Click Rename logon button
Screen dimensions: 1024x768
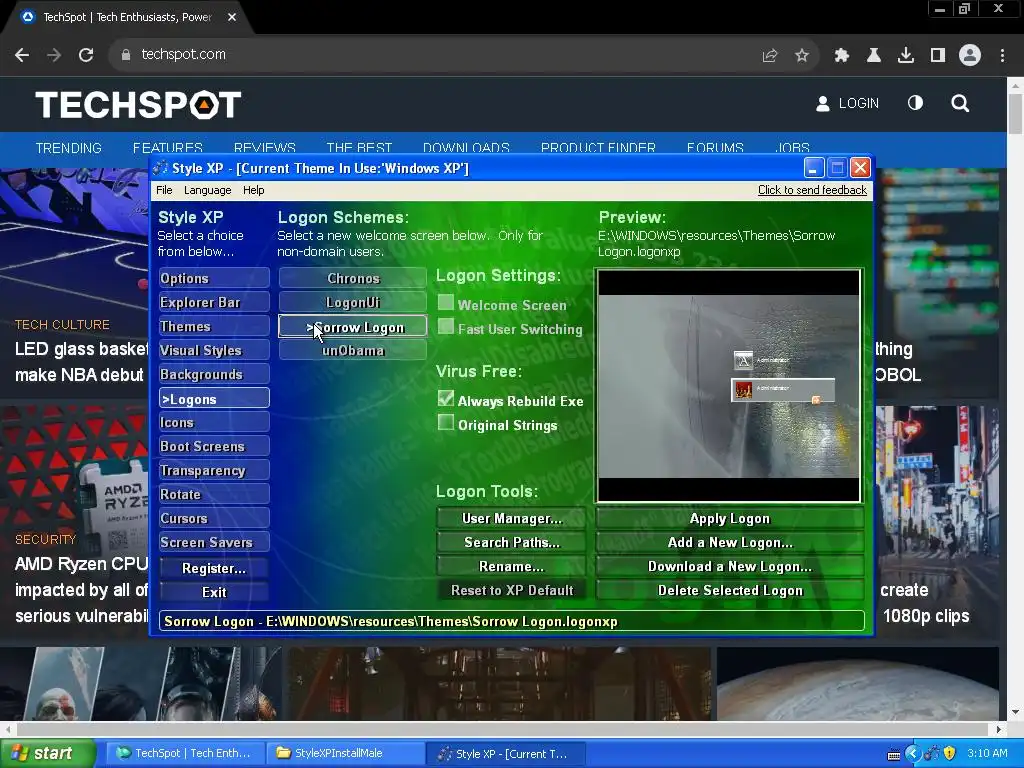coord(512,566)
